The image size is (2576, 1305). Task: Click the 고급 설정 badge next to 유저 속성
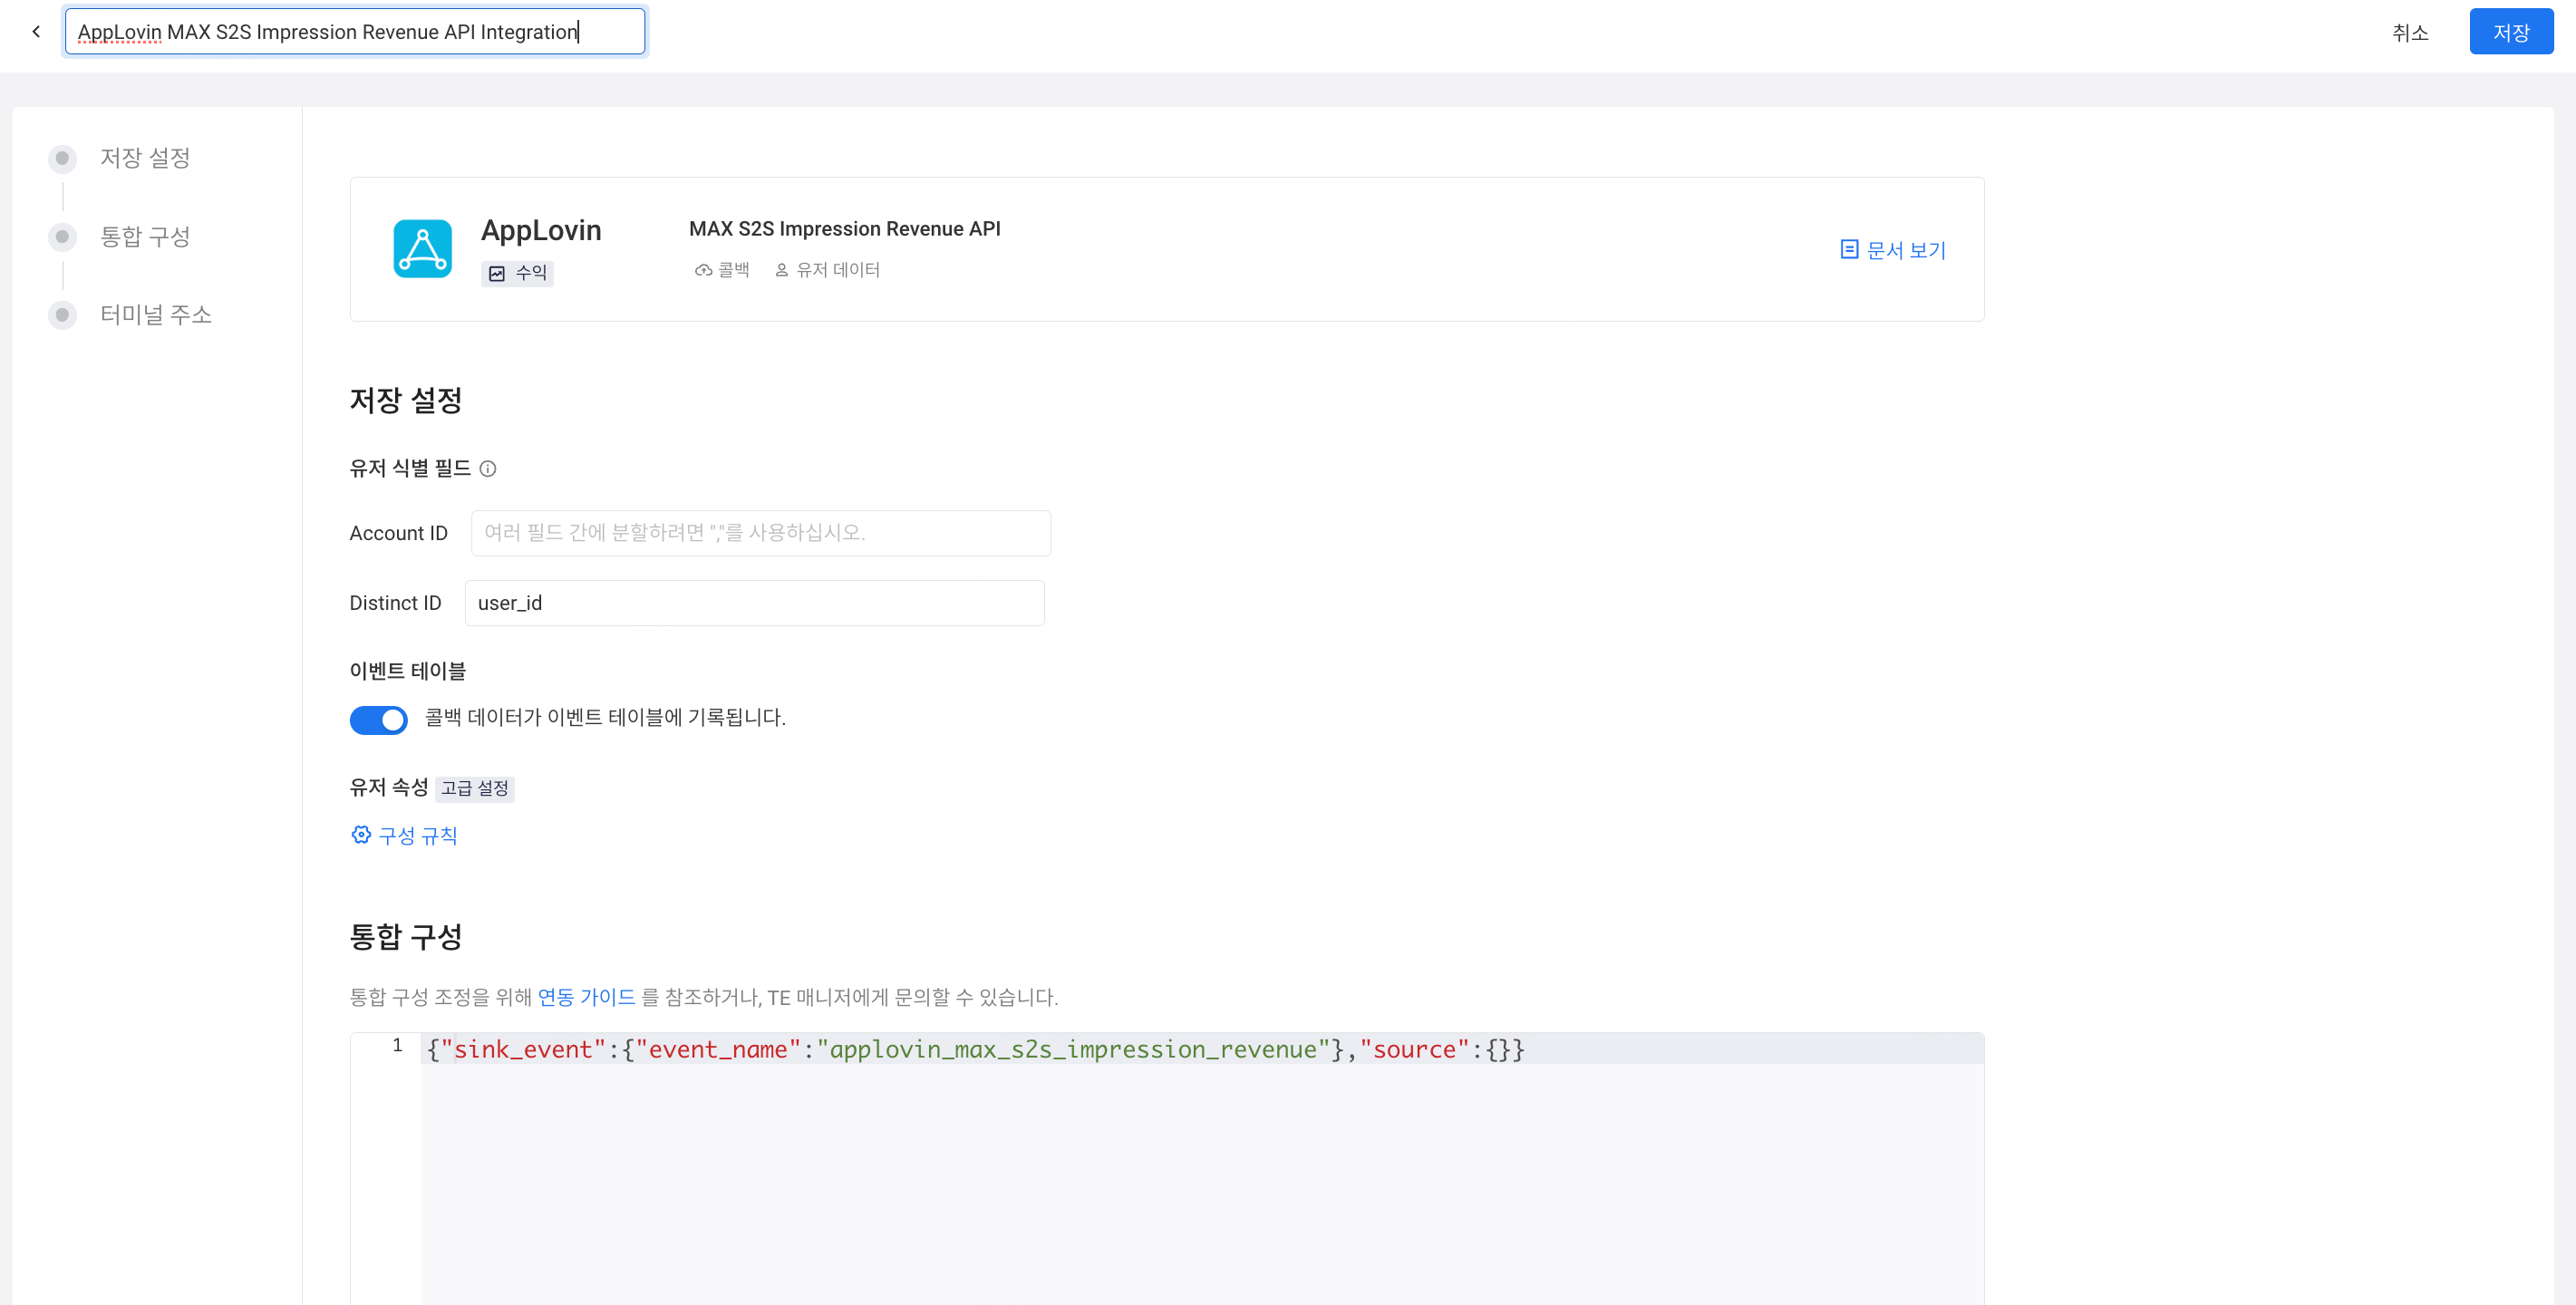(x=475, y=788)
